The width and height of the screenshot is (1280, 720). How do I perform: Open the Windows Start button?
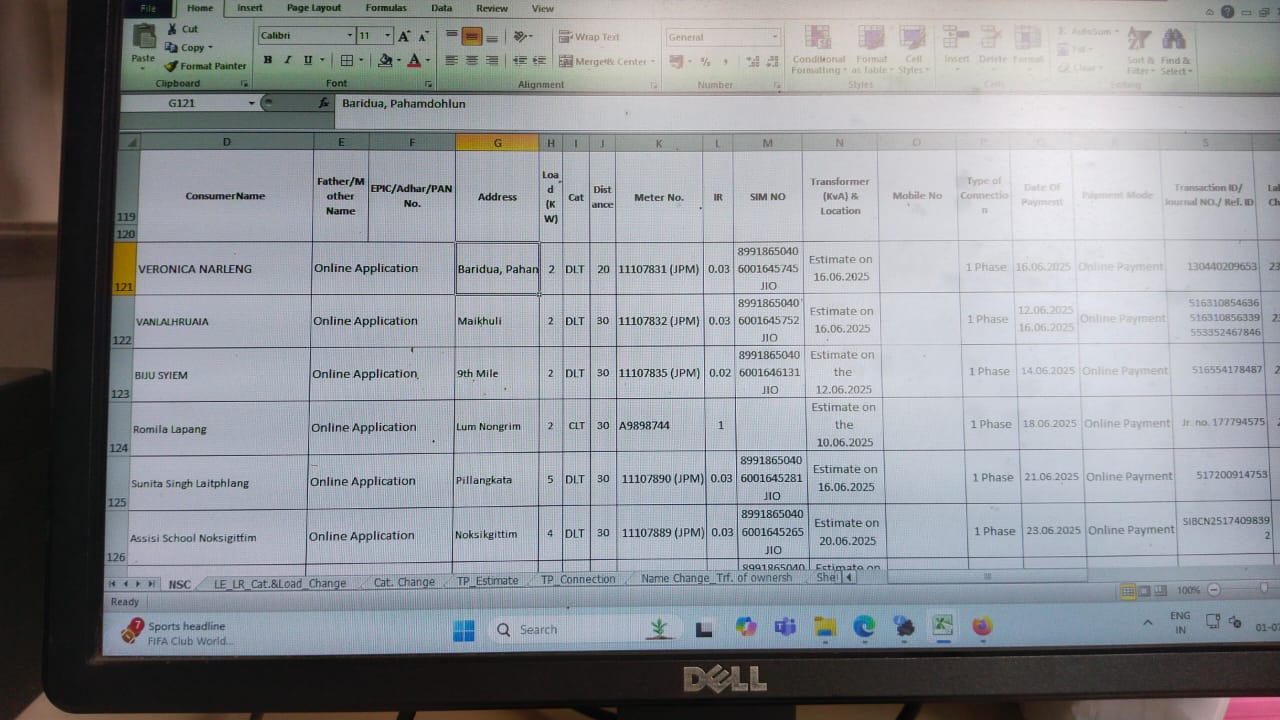(464, 630)
